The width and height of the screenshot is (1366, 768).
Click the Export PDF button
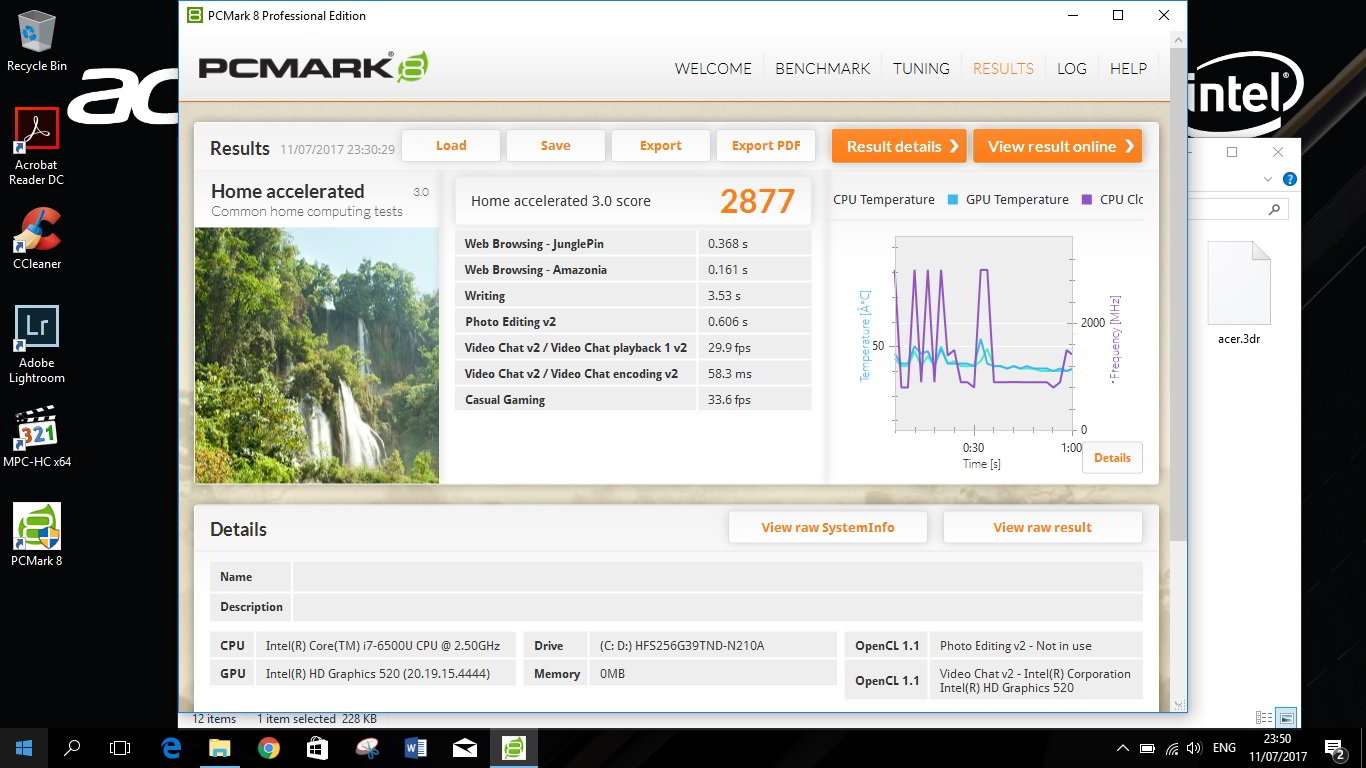[766, 146]
